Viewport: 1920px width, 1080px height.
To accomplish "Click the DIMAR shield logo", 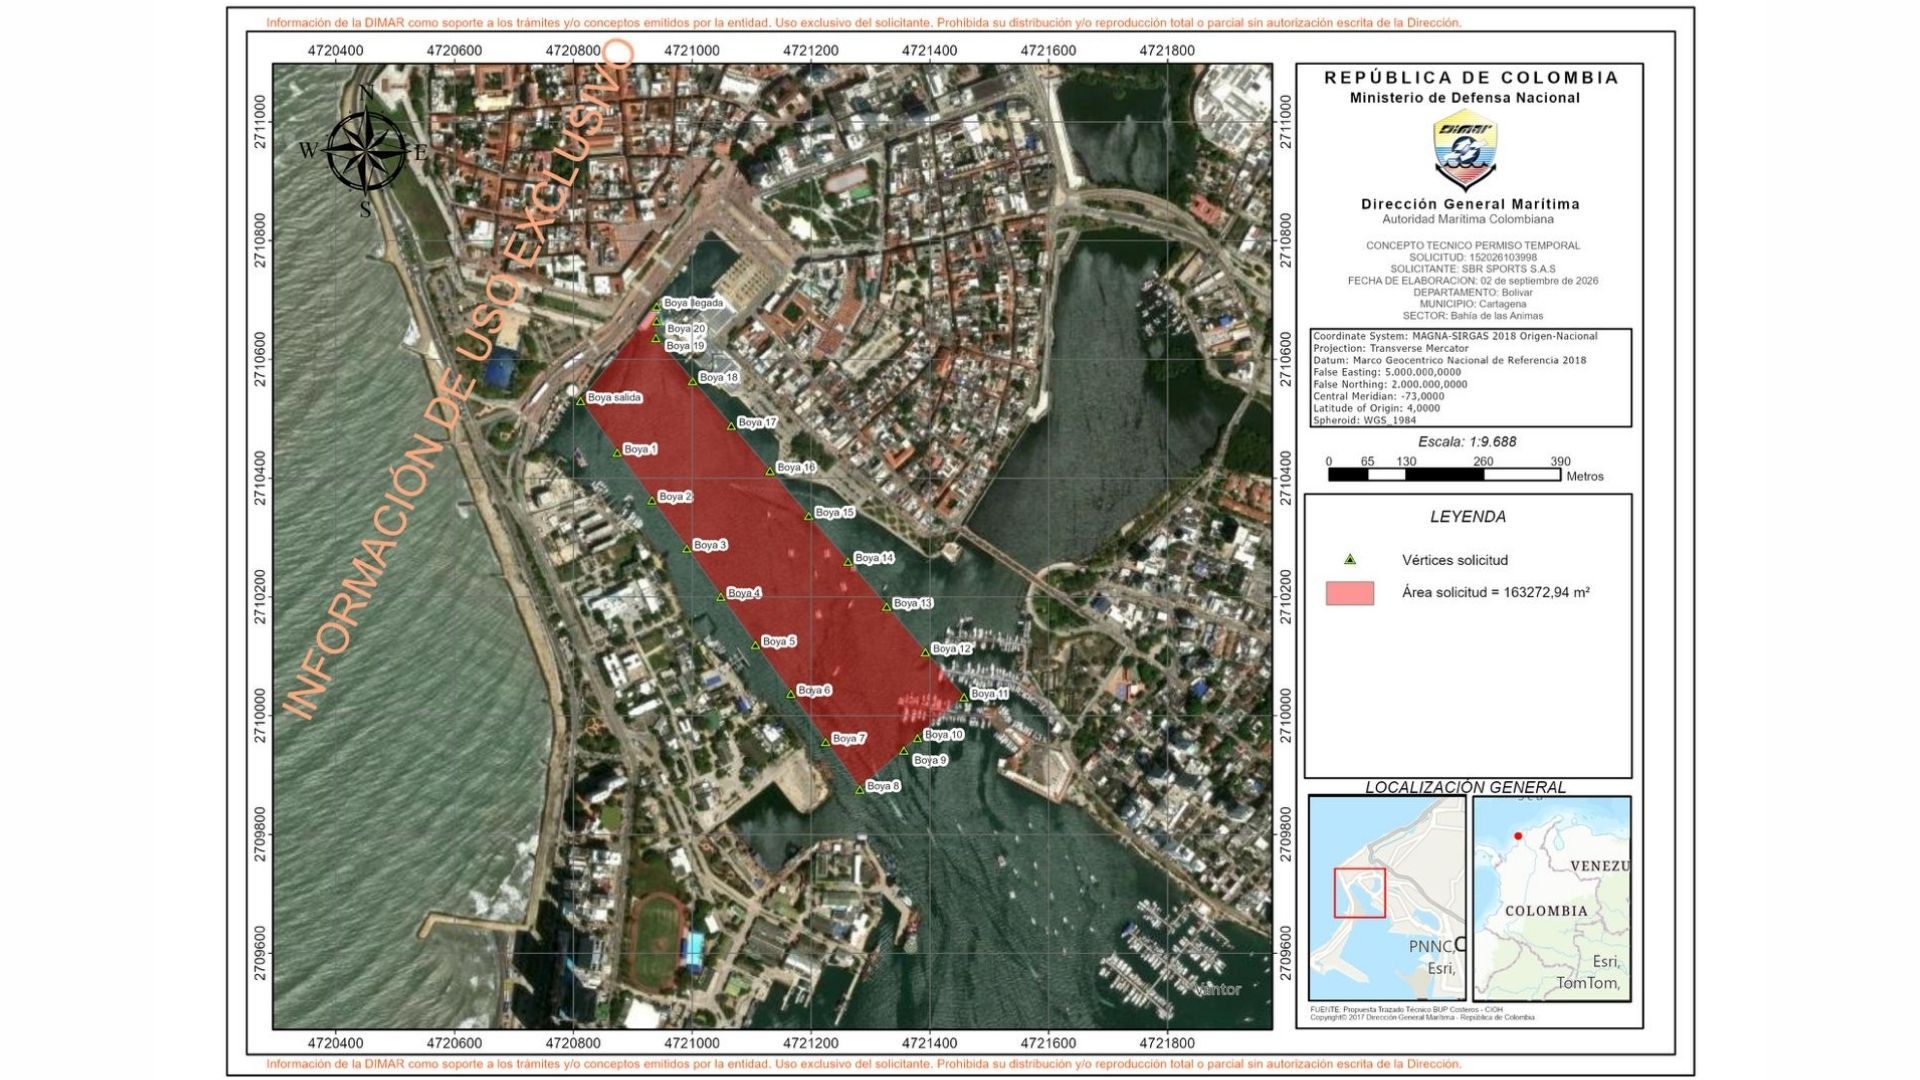I will (x=1465, y=151).
